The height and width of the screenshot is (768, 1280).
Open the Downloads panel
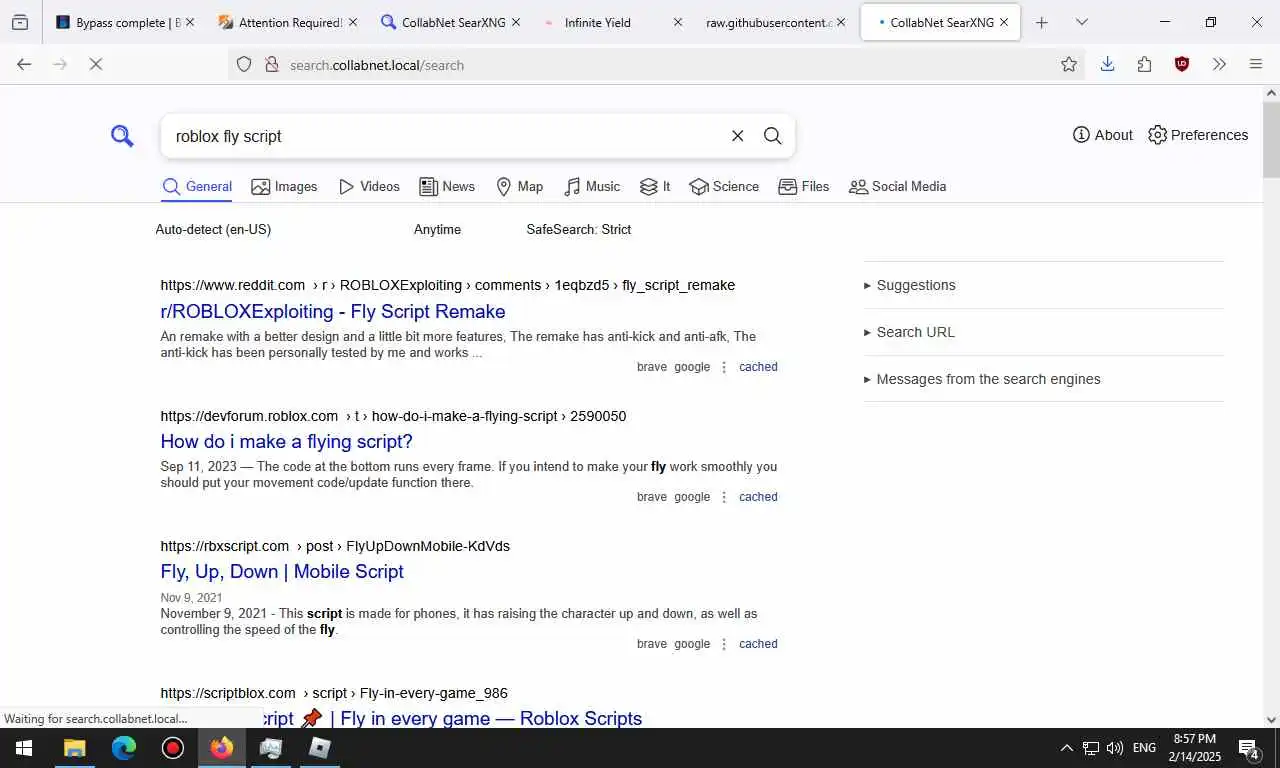[x=1107, y=64]
